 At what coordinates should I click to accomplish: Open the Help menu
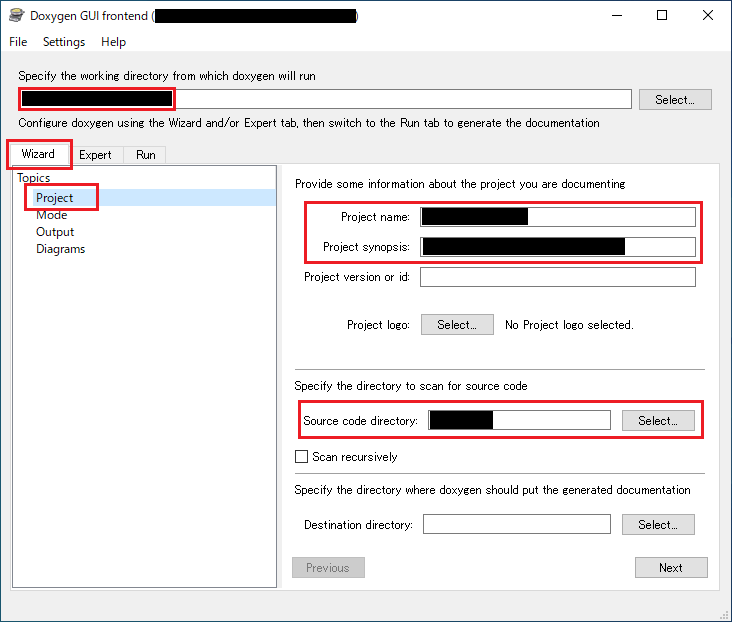pyautogui.click(x=113, y=42)
